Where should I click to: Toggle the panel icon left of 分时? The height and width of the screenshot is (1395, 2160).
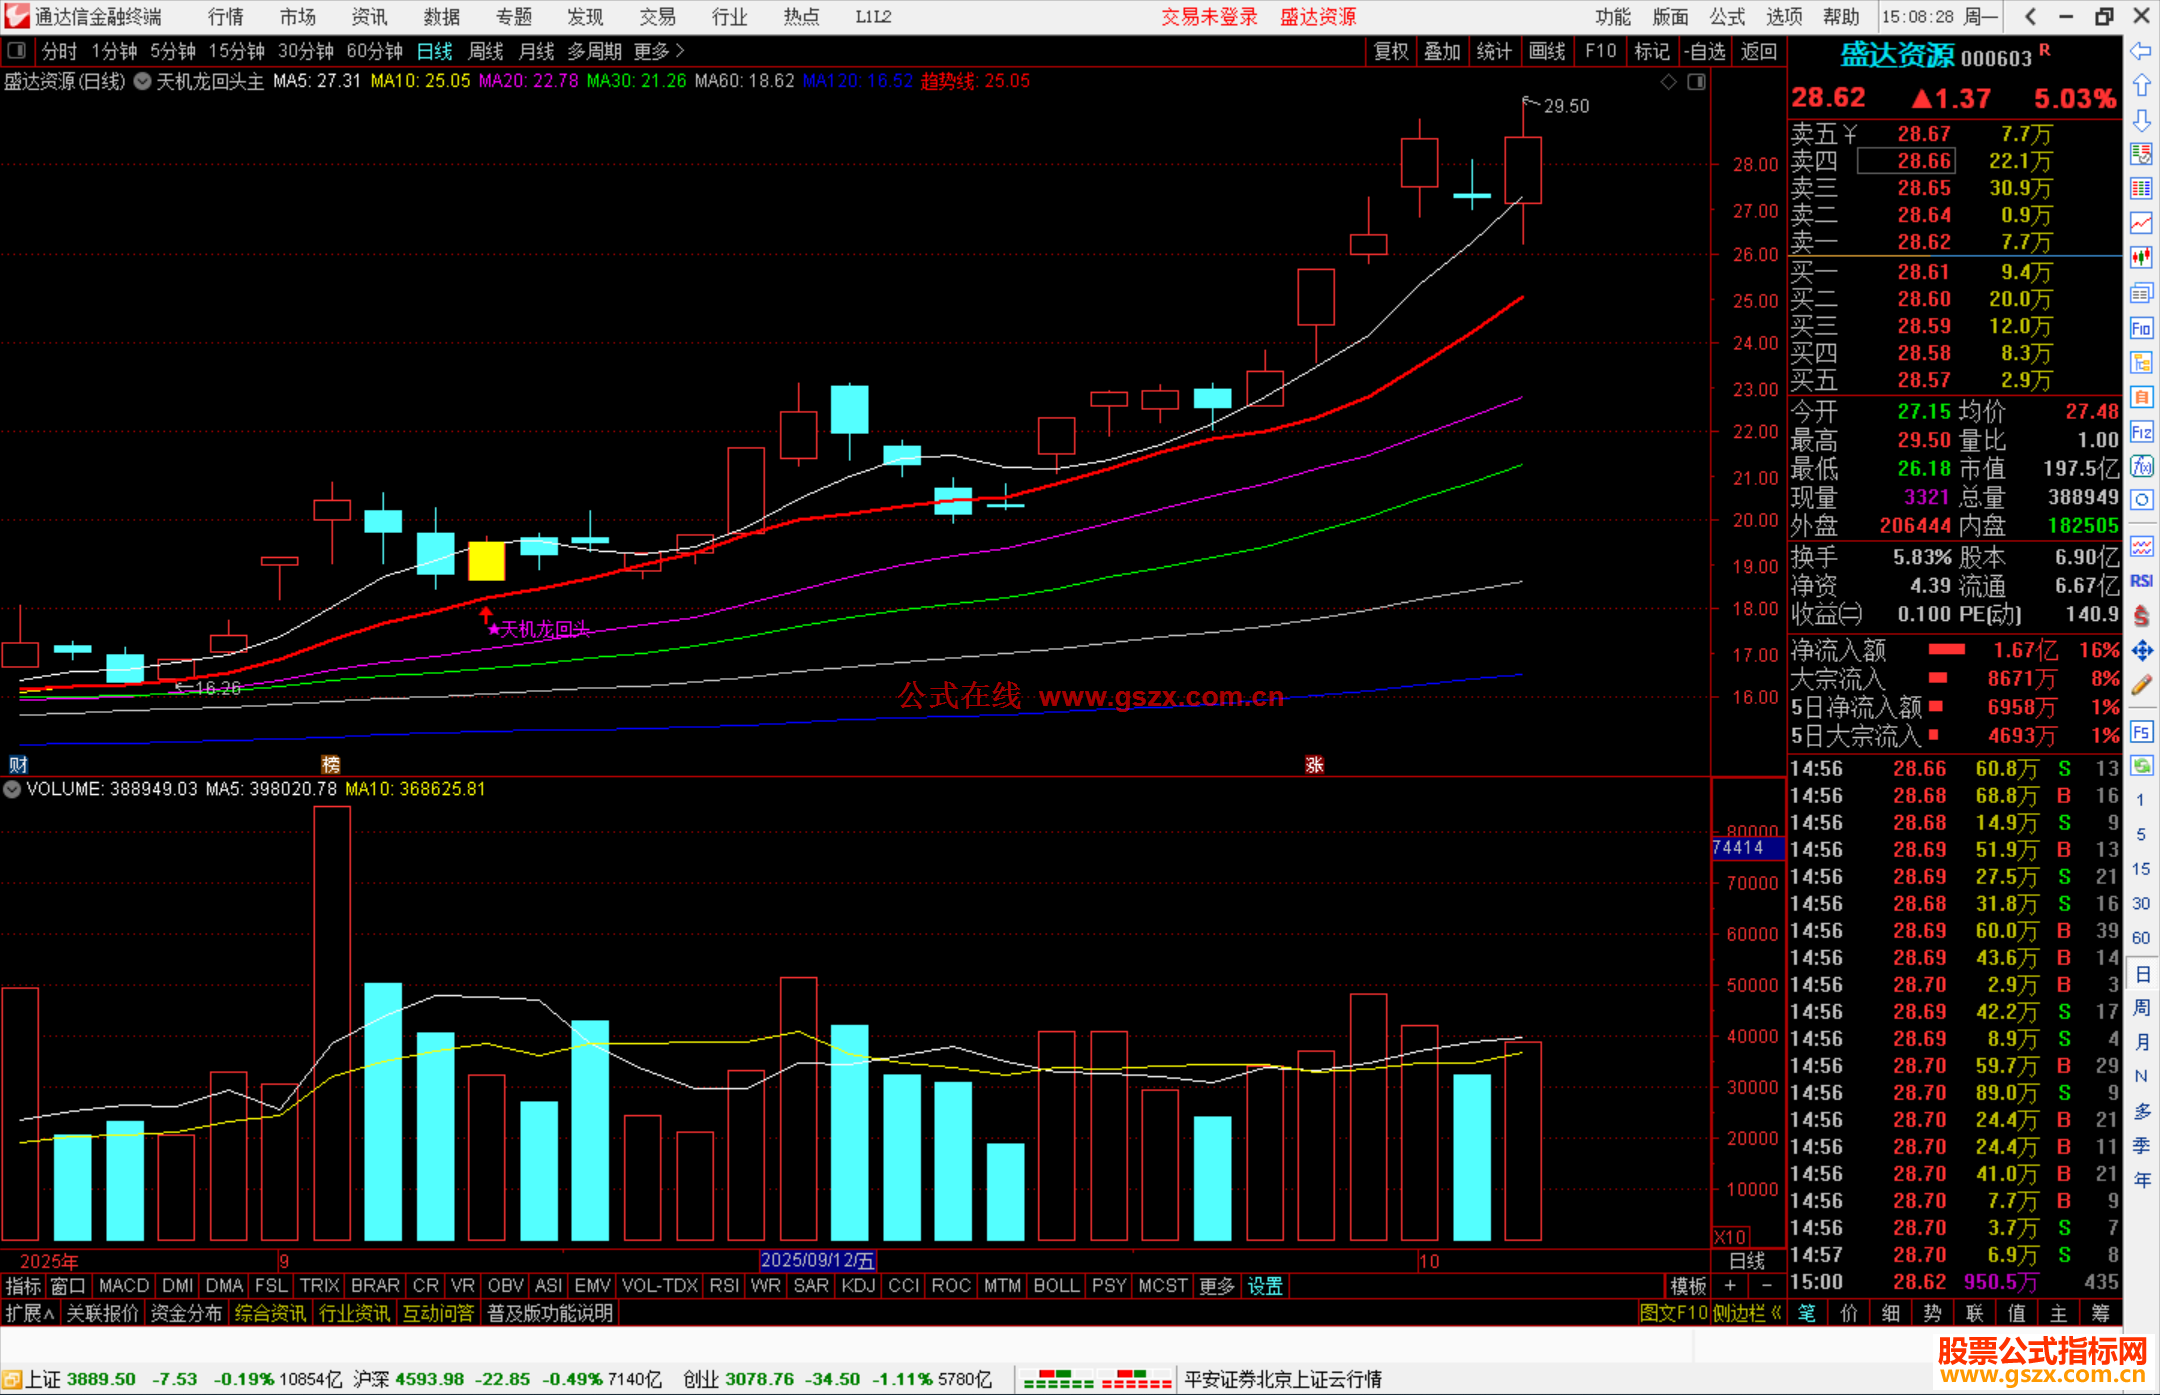point(17,51)
